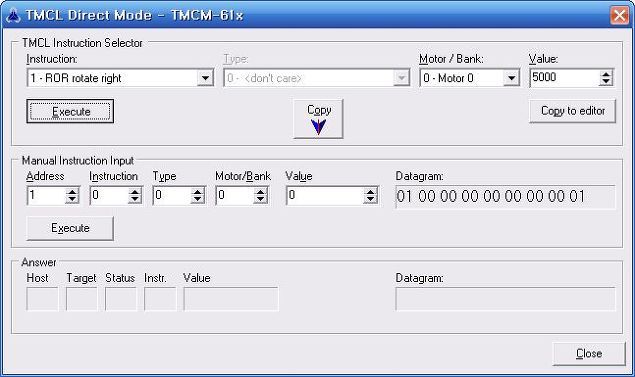Decrease the selector Value of 5000 with down arrow
The image size is (635, 377).
pyautogui.click(x=606, y=81)
